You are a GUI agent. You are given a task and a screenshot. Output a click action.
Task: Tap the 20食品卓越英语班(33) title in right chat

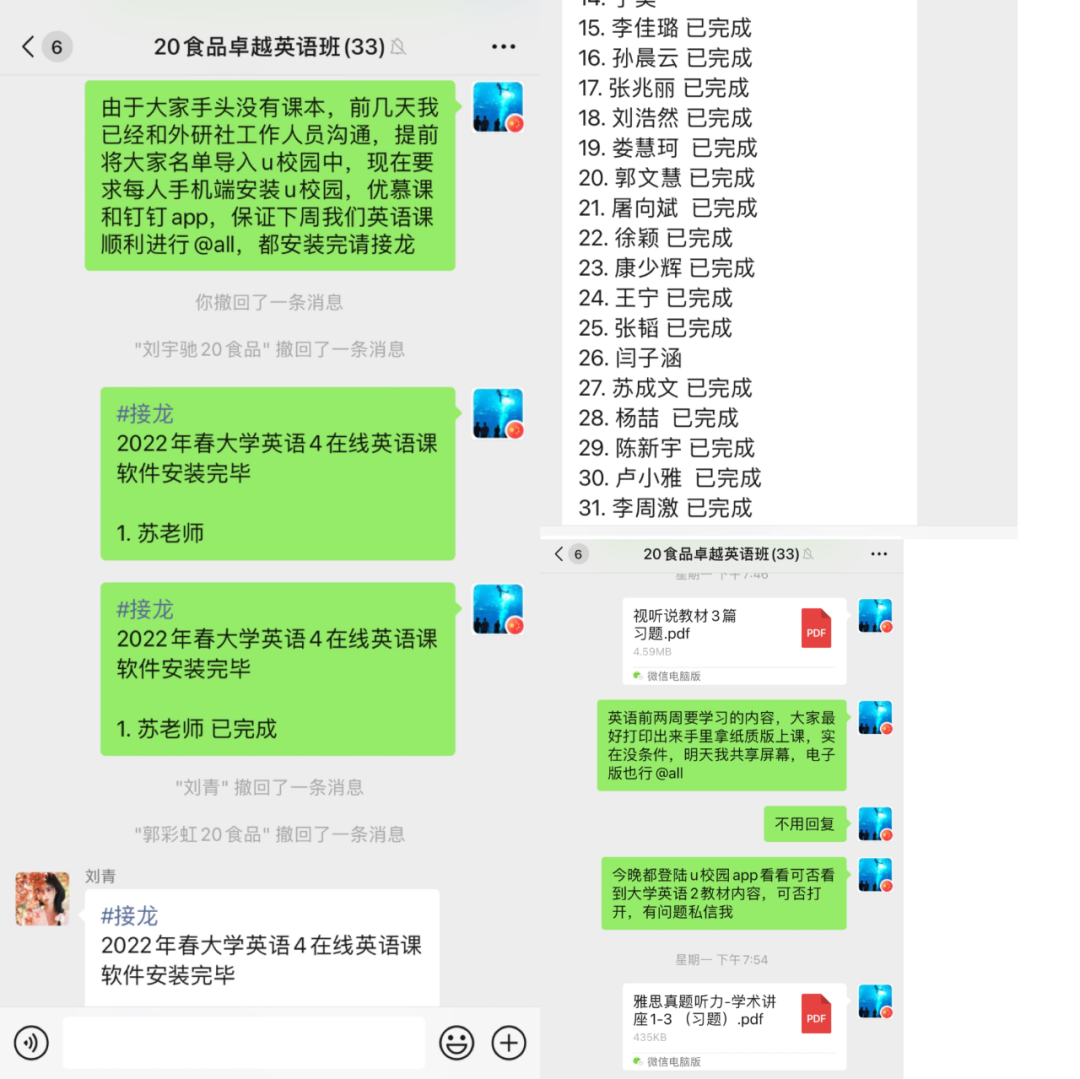pos(721,554)
